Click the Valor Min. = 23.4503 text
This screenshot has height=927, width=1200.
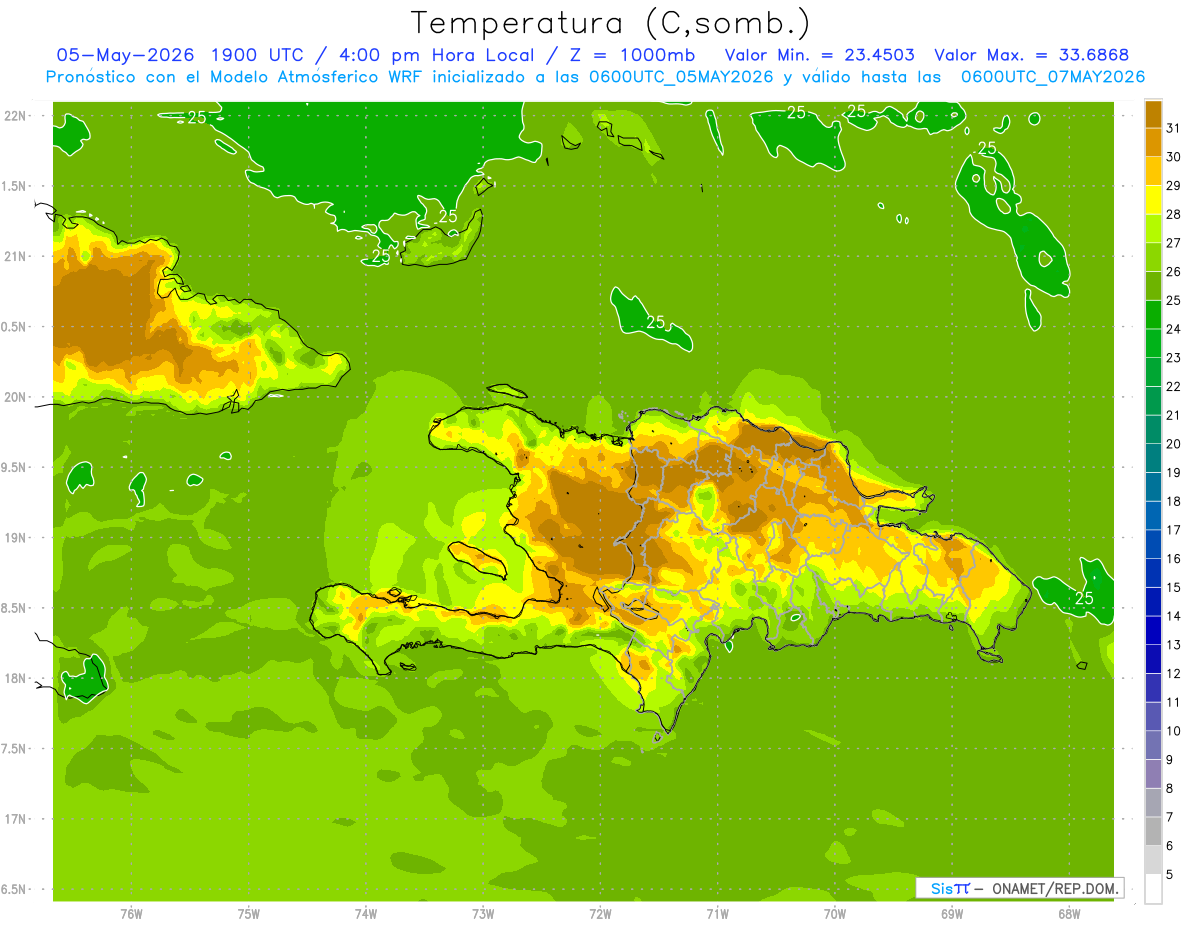coord(820,55)
